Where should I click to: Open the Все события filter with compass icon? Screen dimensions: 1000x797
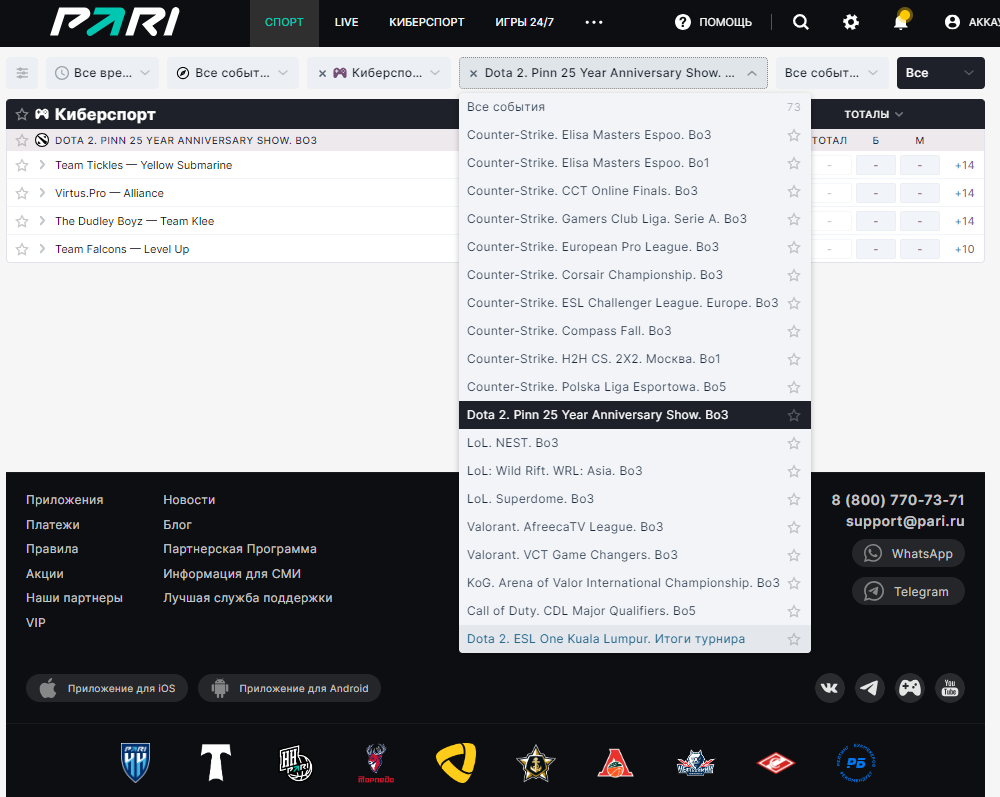[233, 73]
